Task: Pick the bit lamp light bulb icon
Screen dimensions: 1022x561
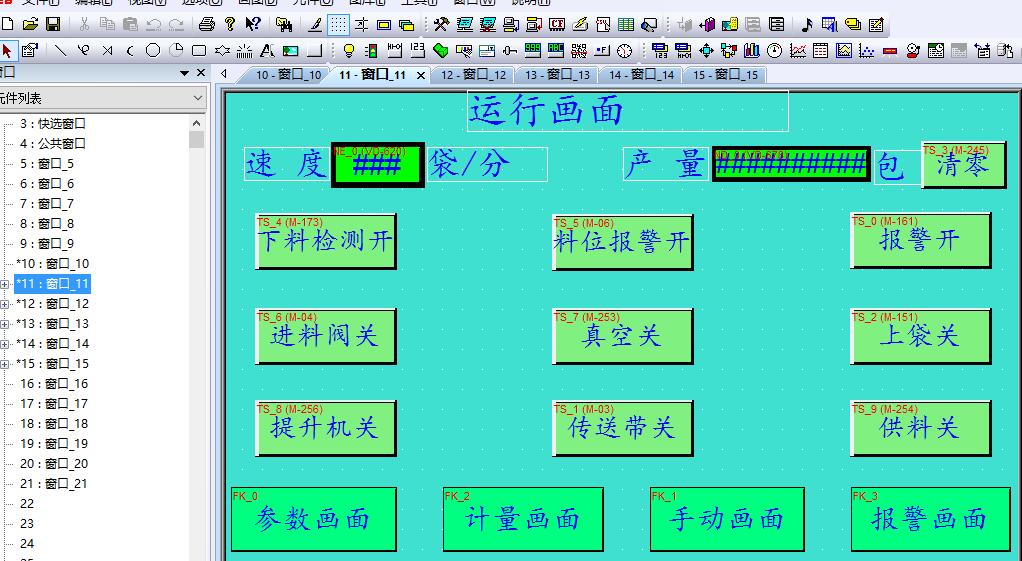Action: tap(348, 50)
